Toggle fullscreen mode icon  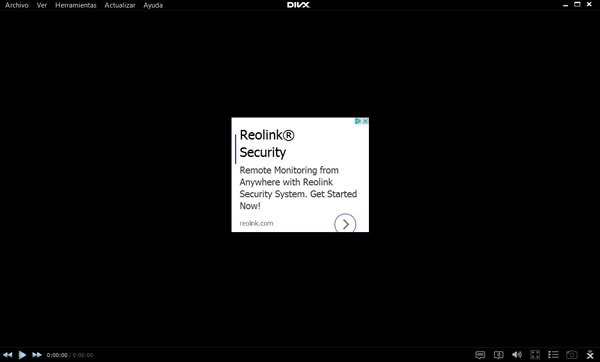click(x=535, y=355)
